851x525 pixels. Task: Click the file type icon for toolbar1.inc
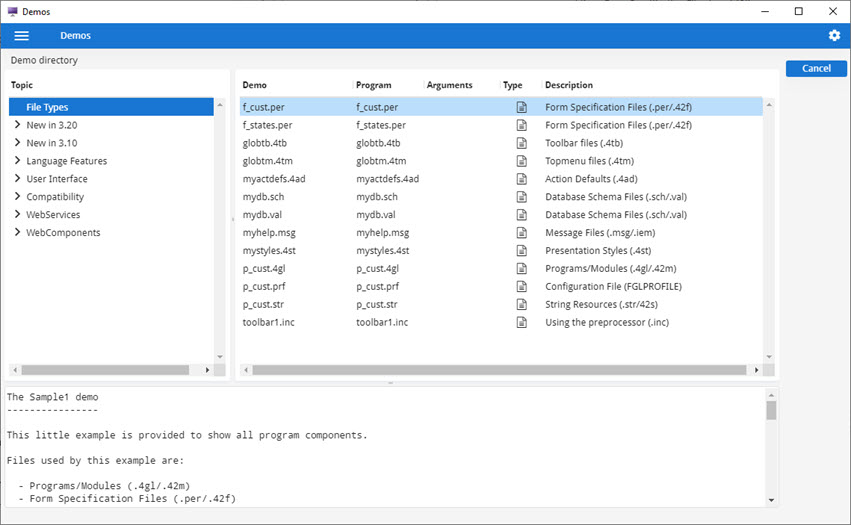(x=522, y=322)
